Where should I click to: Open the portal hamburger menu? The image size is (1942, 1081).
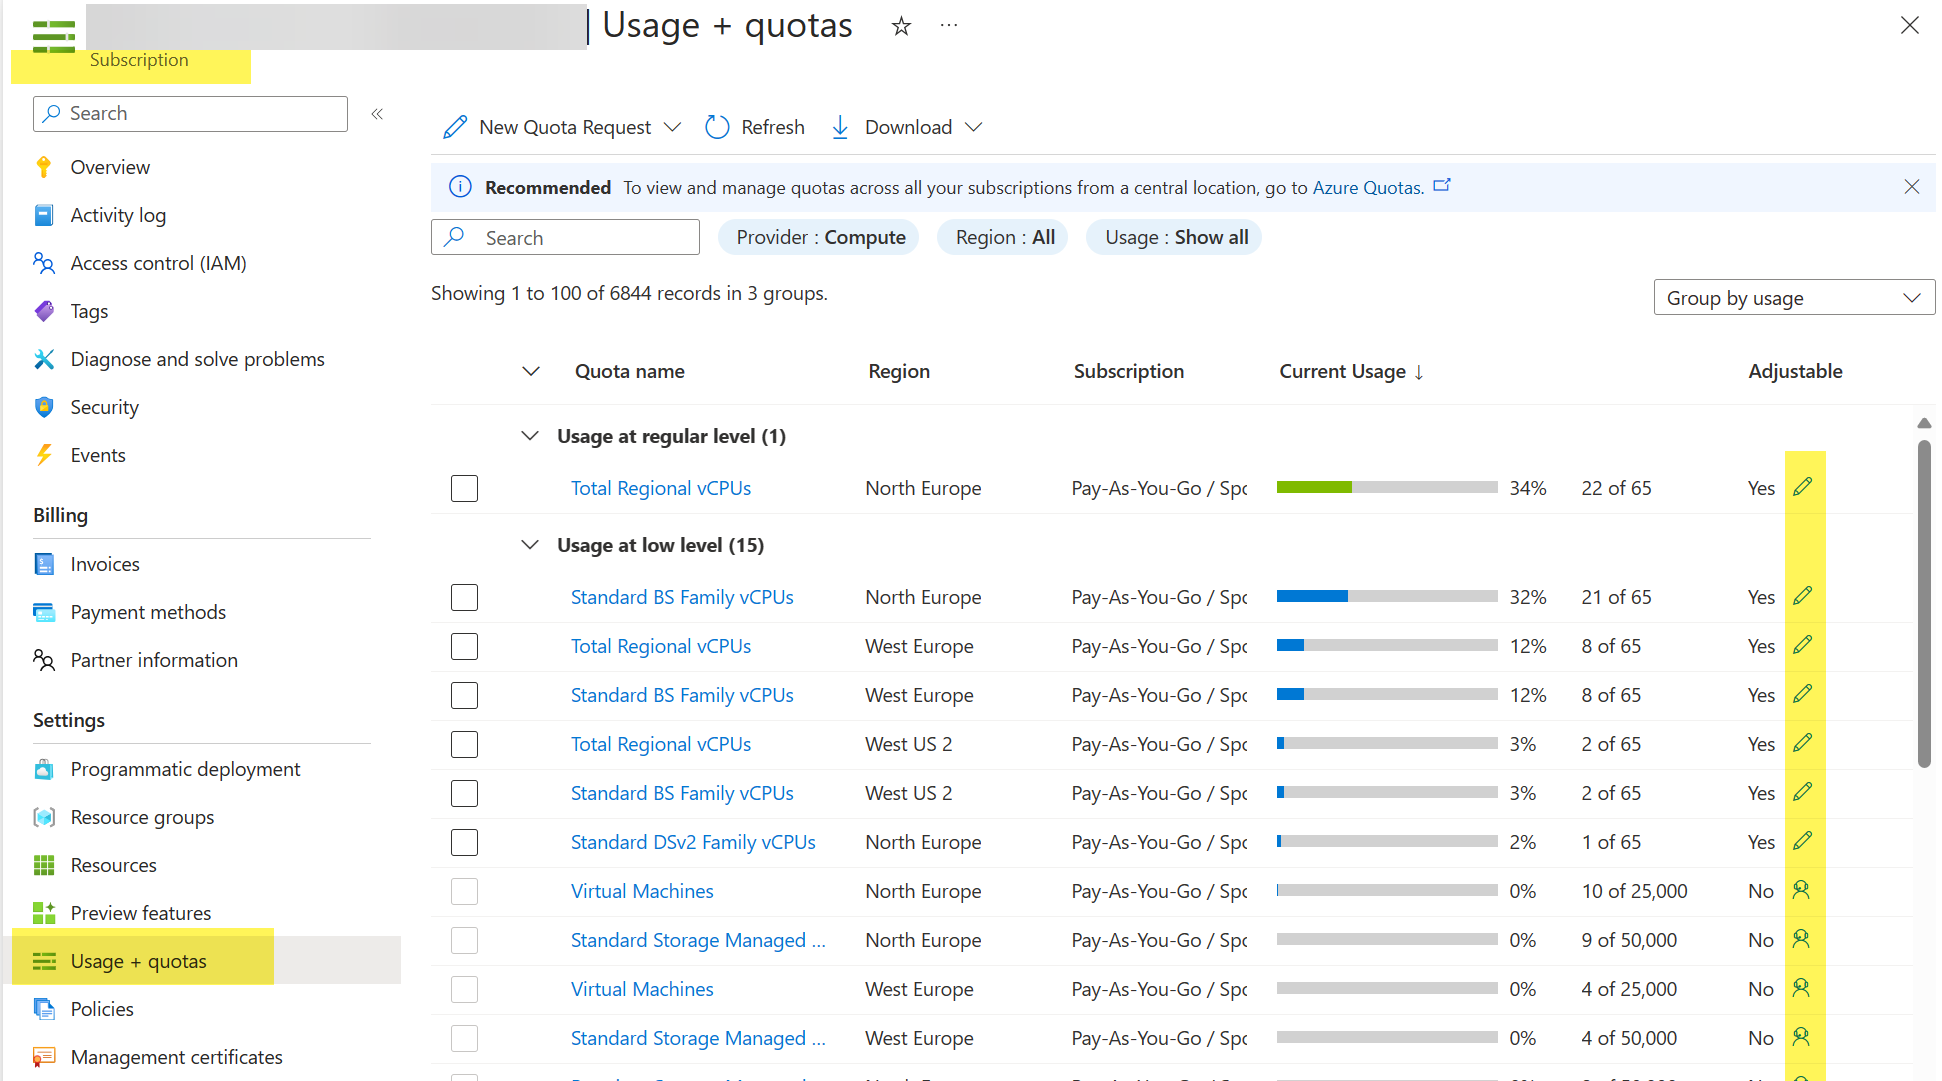pyautogui.click(x=52, y=36)
